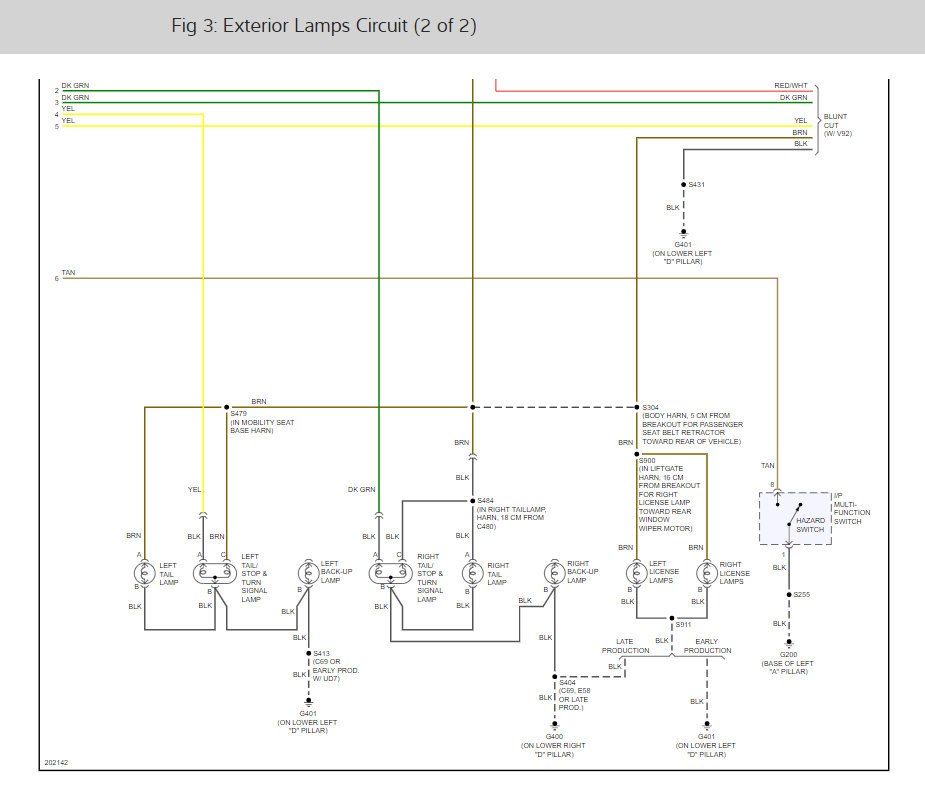Click the G400 ground symbol
Viewport: 925px width, 788px height.
point(555,725)
